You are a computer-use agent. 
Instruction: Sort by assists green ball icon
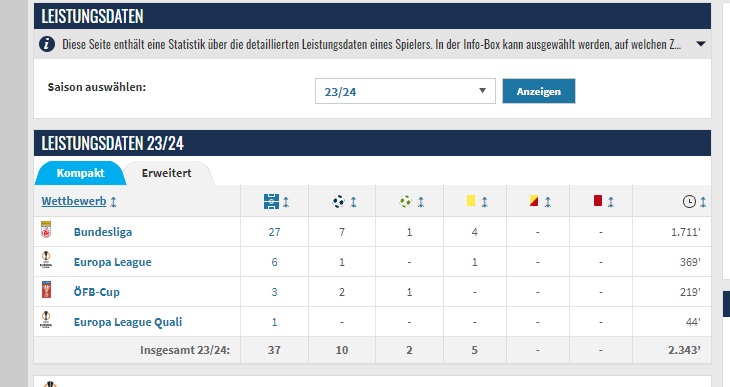406,202
